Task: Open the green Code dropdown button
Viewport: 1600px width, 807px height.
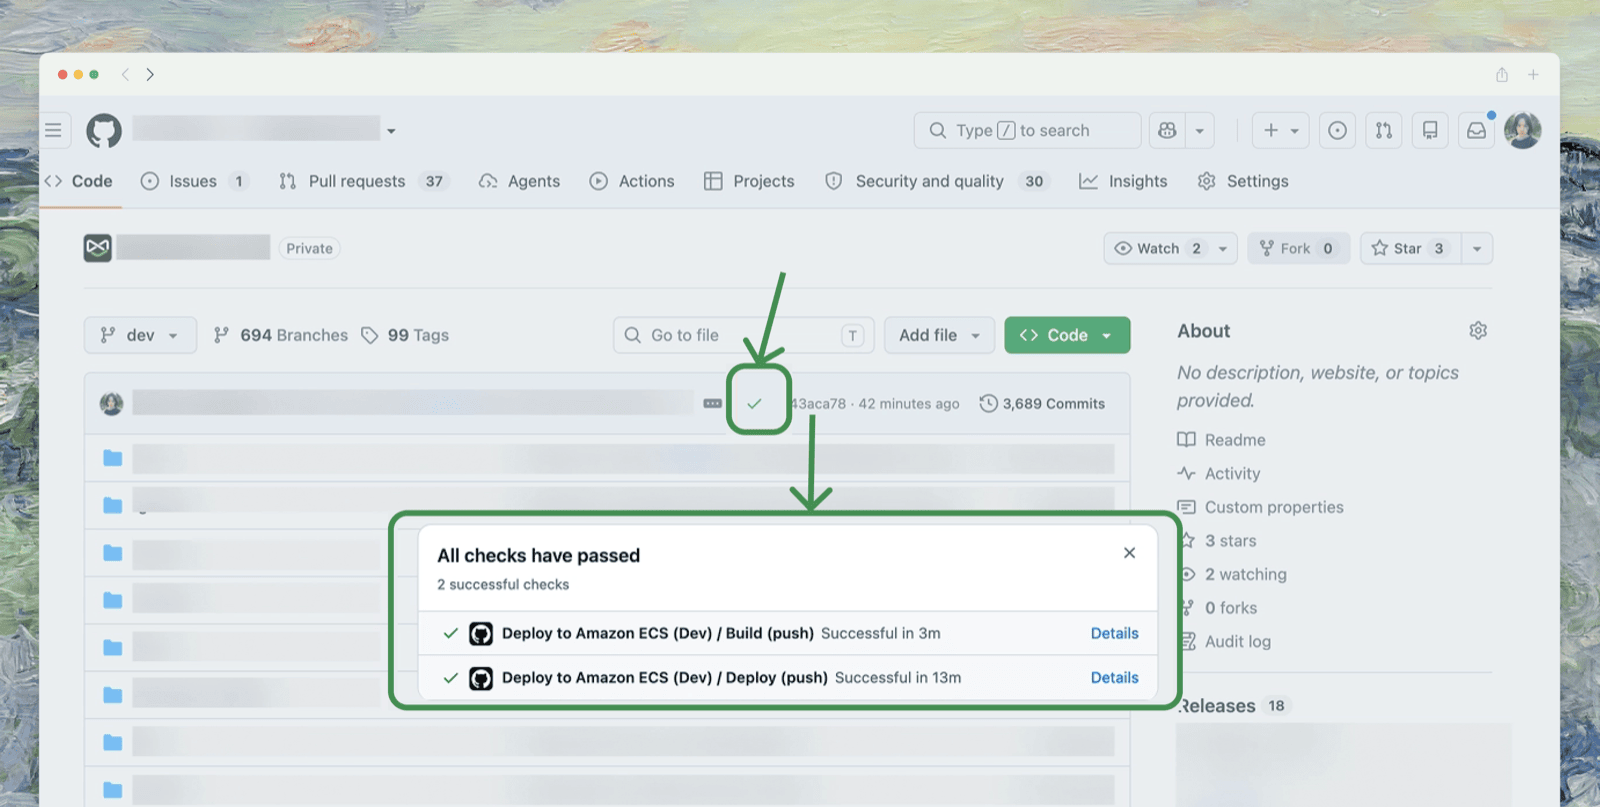Action: (x=1067, y=335)
